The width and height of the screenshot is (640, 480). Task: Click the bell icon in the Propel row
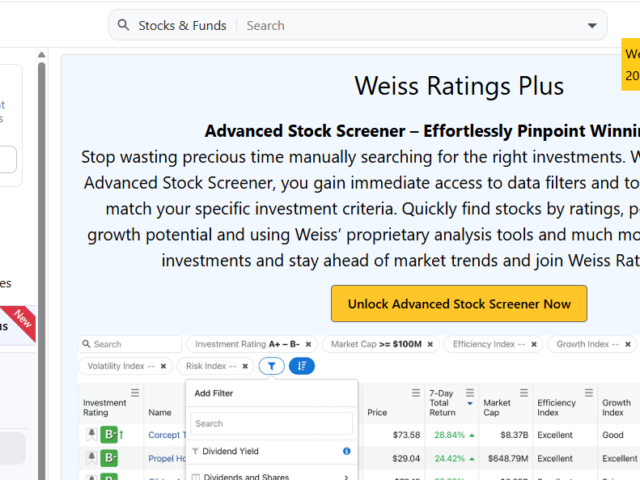[x=91, y=458]
